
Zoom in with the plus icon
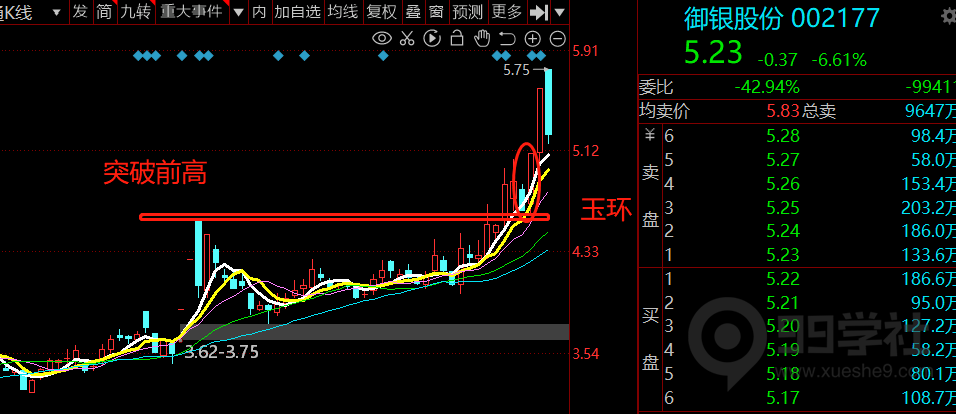click(x=532, y=38)
